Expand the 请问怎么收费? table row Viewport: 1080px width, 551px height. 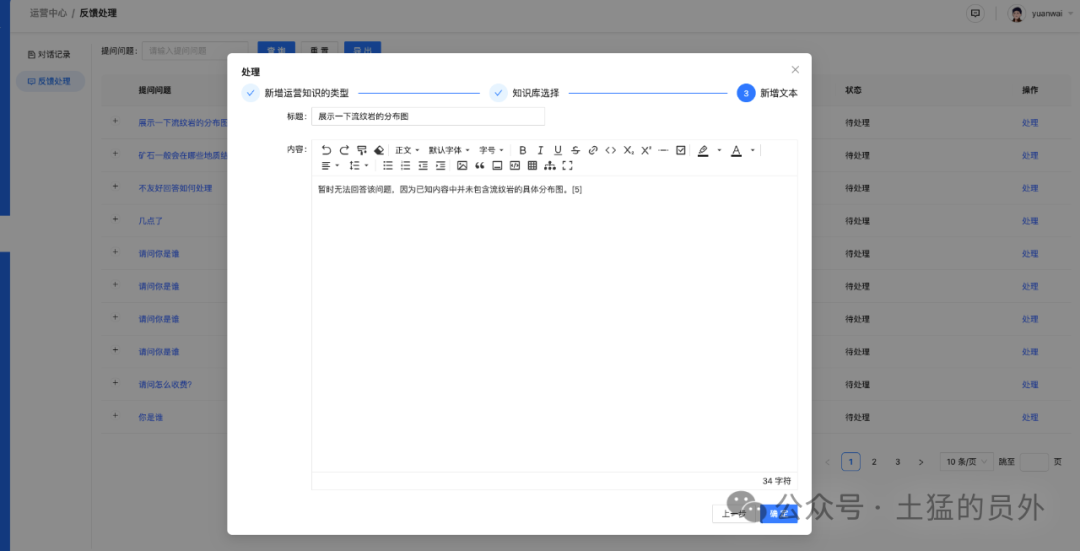point(115,383)
